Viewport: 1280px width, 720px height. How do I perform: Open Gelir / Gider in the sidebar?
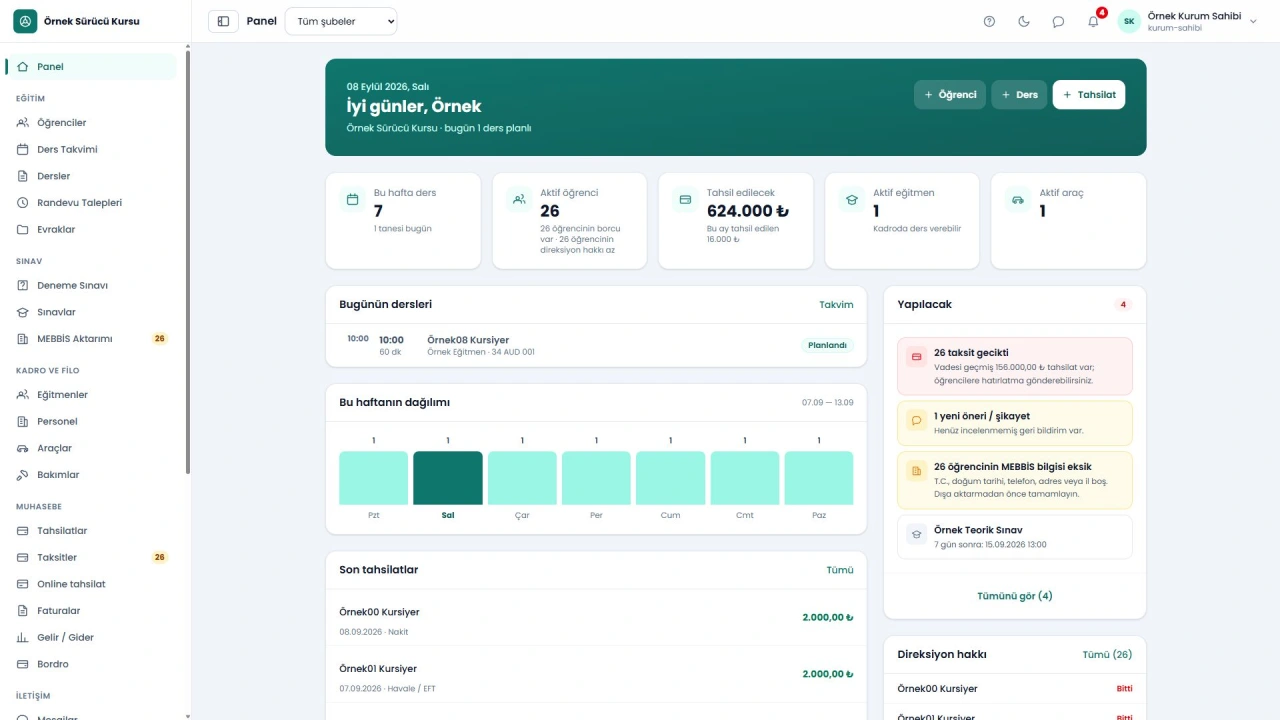click(x=92, y=638)
